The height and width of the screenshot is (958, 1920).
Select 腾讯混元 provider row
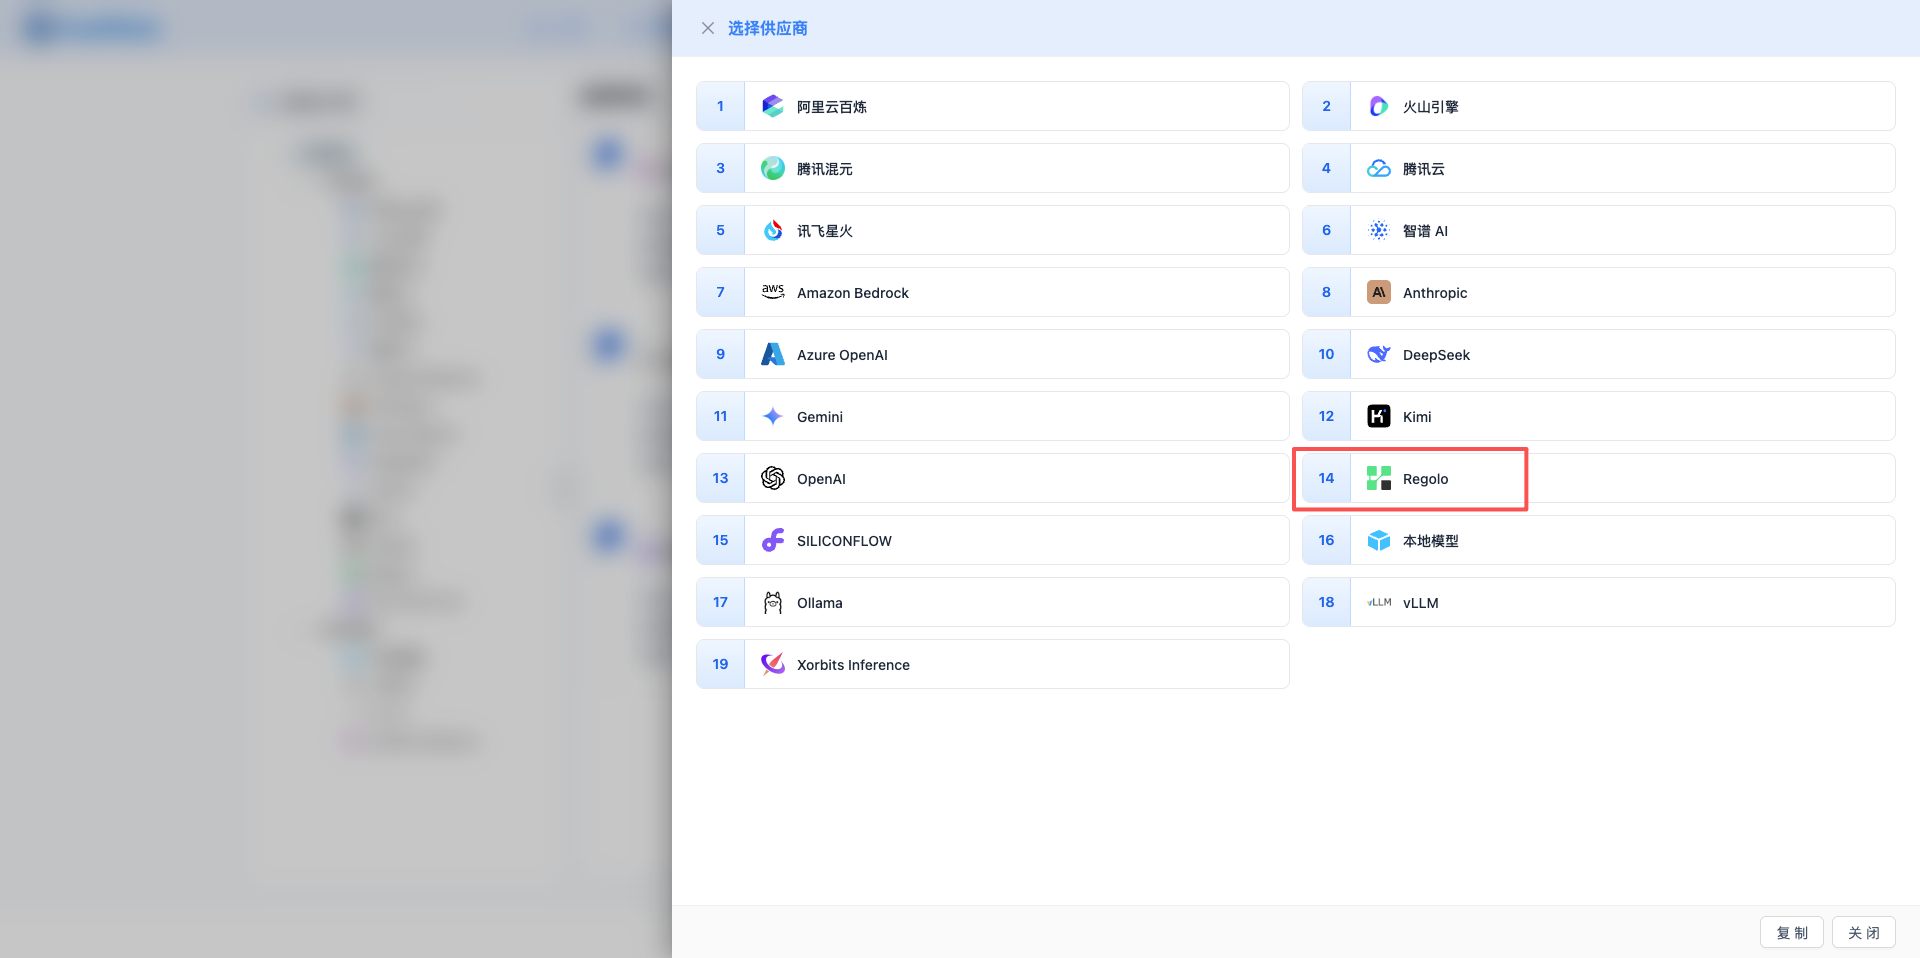coord(824,169)
